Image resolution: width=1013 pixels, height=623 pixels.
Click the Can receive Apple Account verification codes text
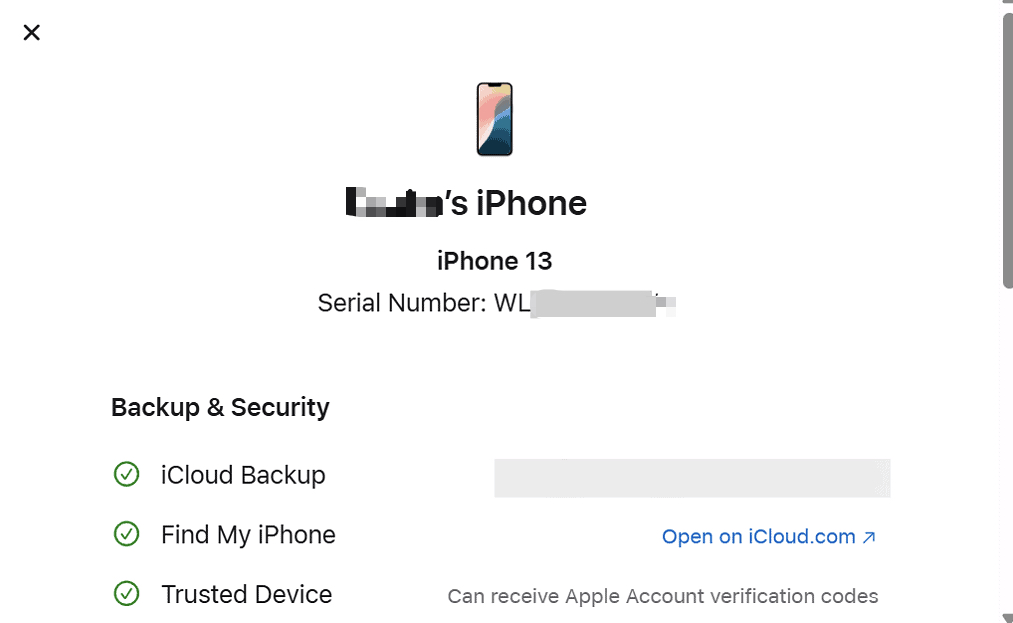point(663,596)
